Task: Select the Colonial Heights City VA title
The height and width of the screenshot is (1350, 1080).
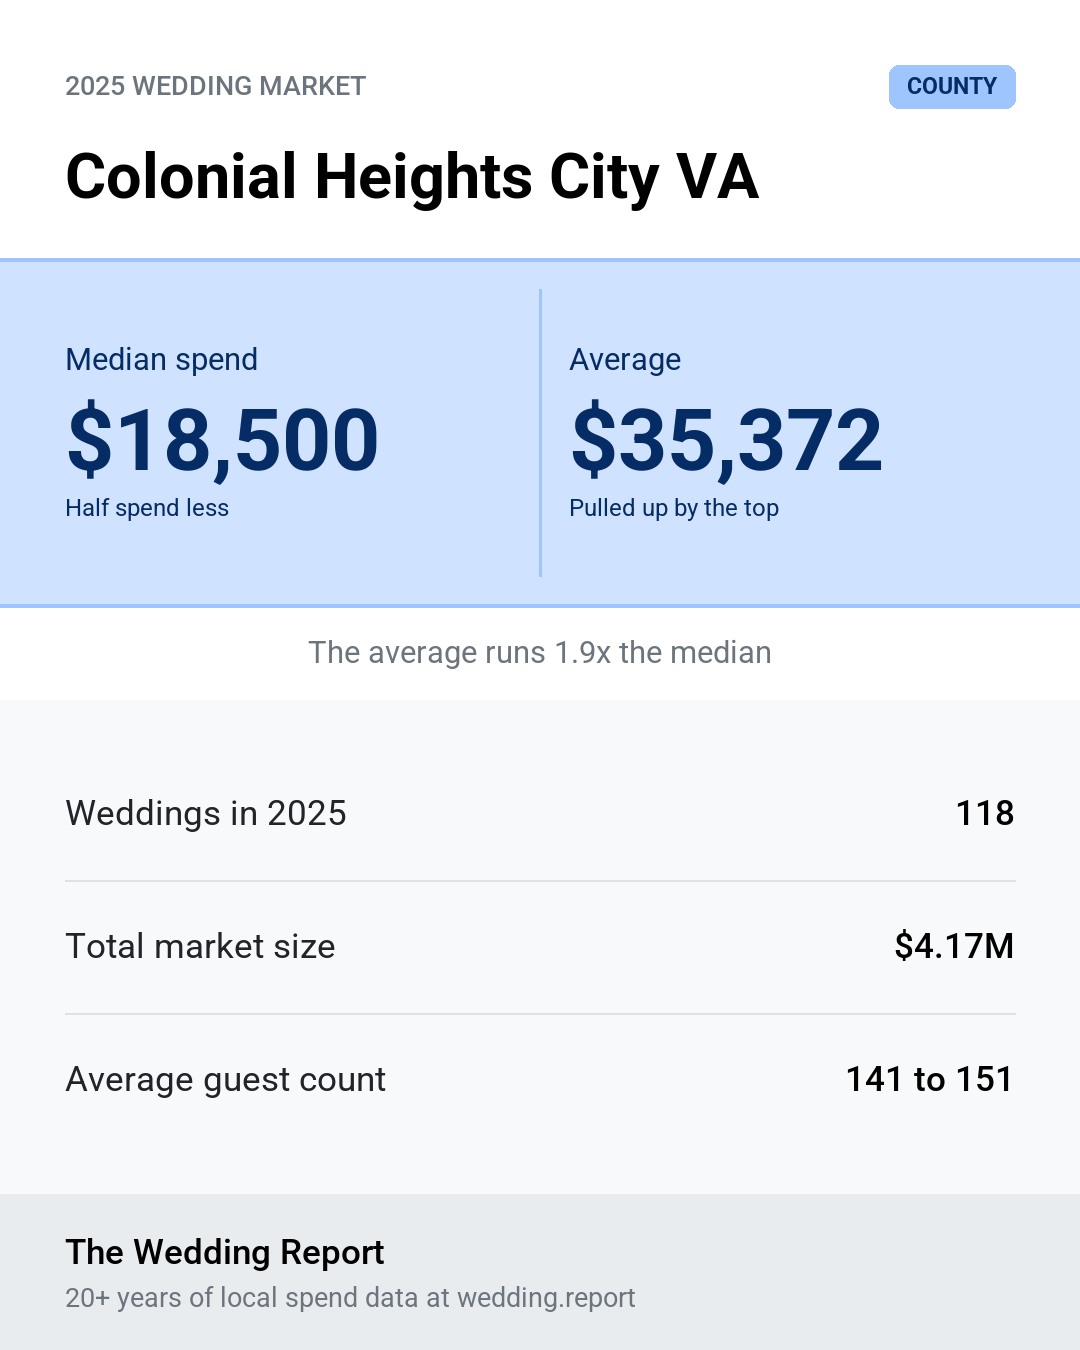Action: click(412, 177)
